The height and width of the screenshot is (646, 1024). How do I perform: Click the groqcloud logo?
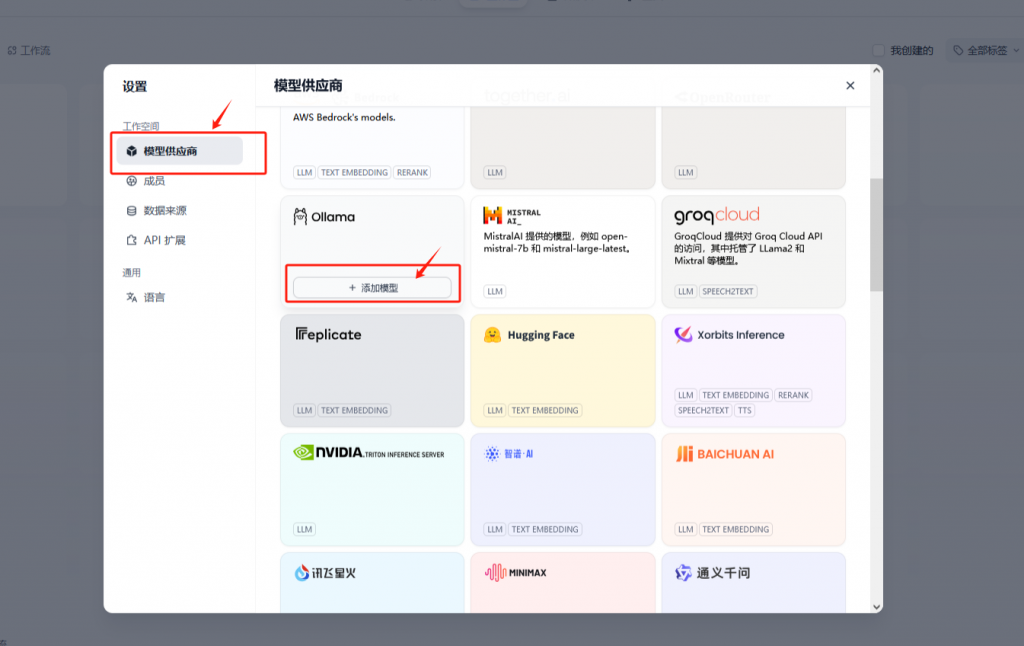click(717, 215)
